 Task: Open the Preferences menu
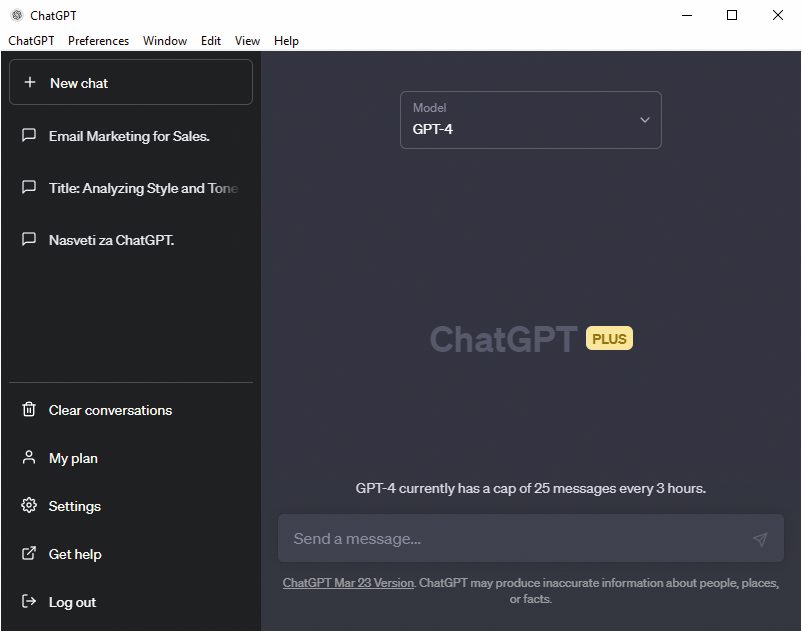(x=98, y=41)
